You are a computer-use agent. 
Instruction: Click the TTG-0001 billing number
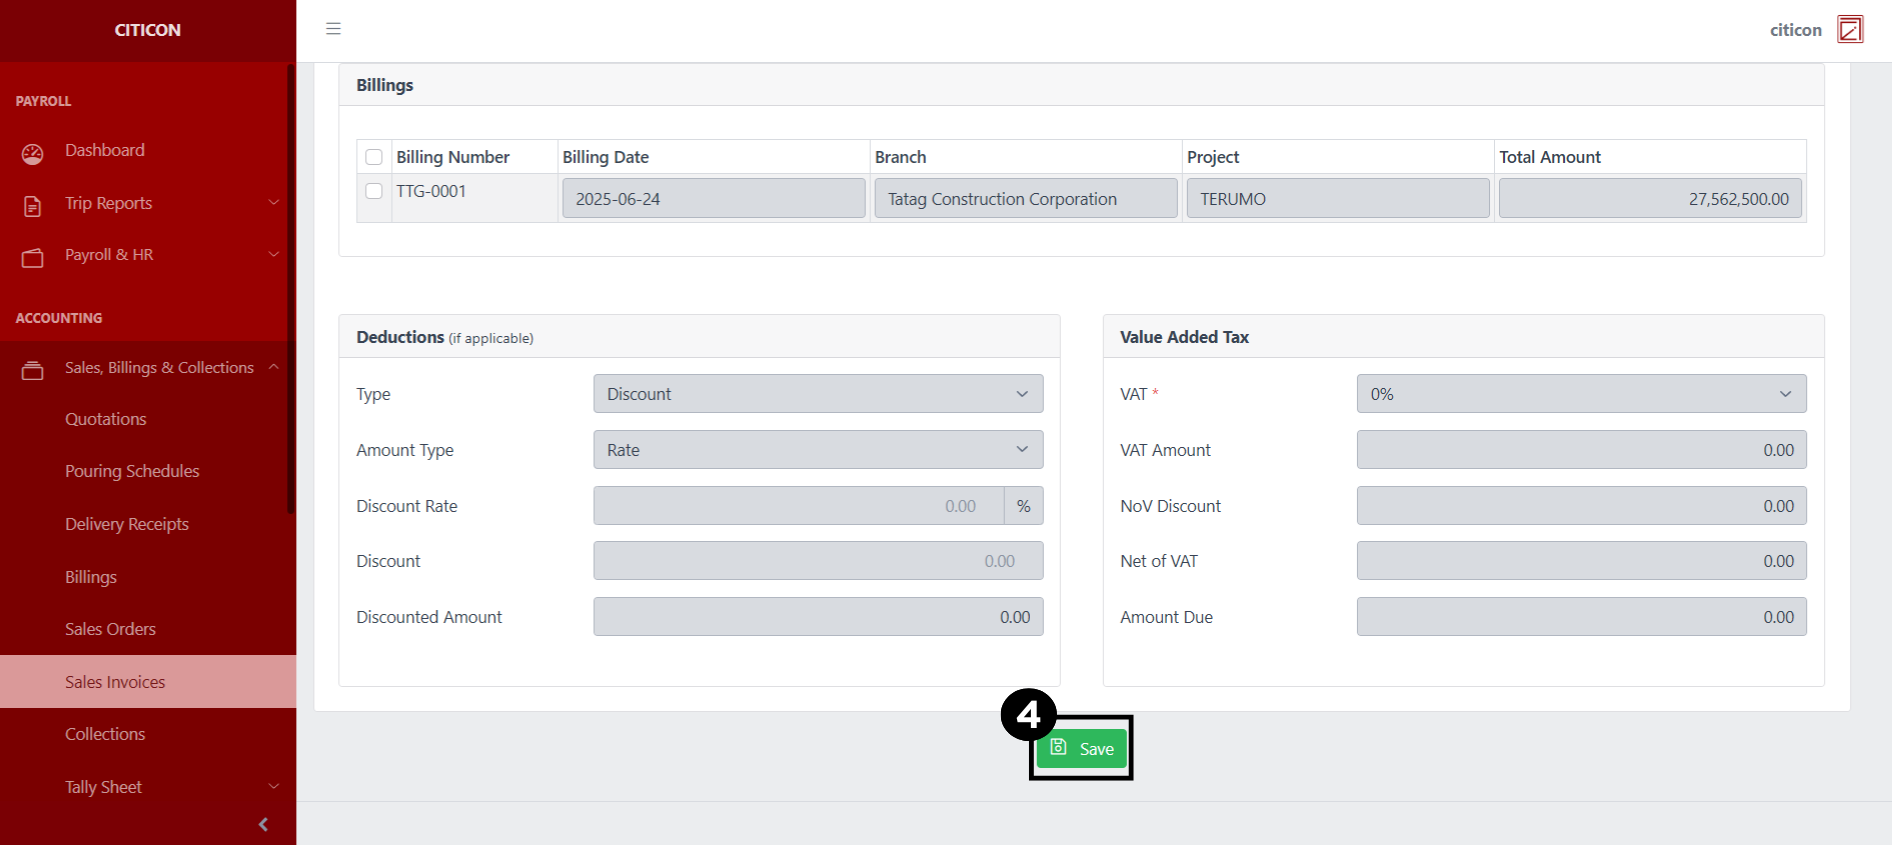431,191
